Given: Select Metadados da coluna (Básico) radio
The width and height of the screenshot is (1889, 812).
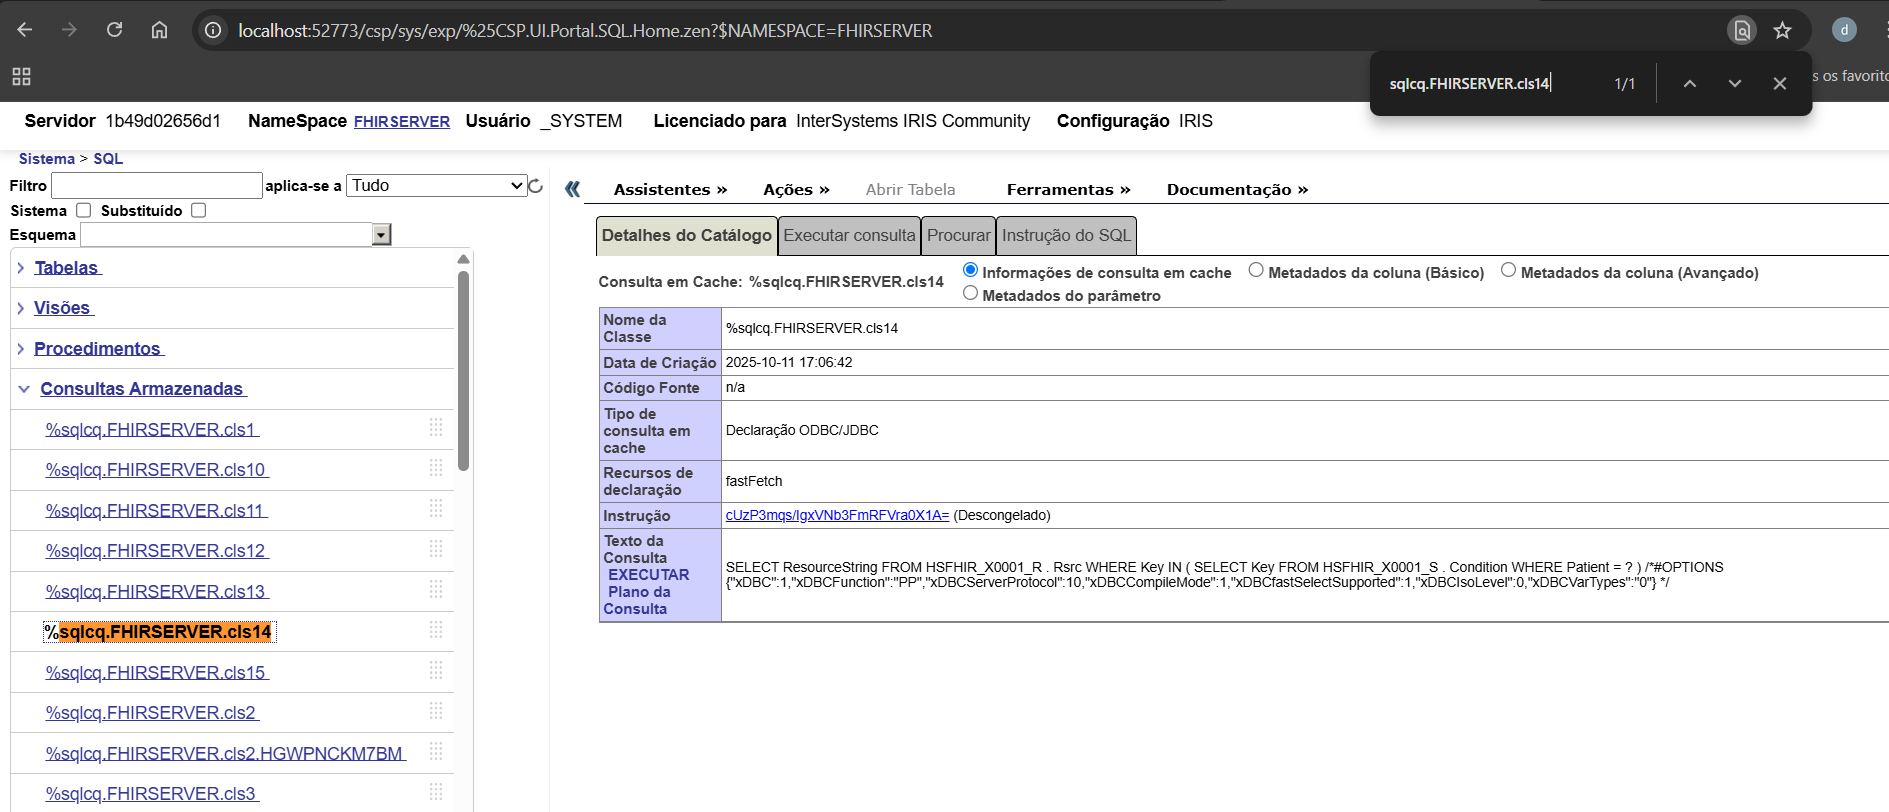Looking at the screenshot, I should pos(1256,271).
